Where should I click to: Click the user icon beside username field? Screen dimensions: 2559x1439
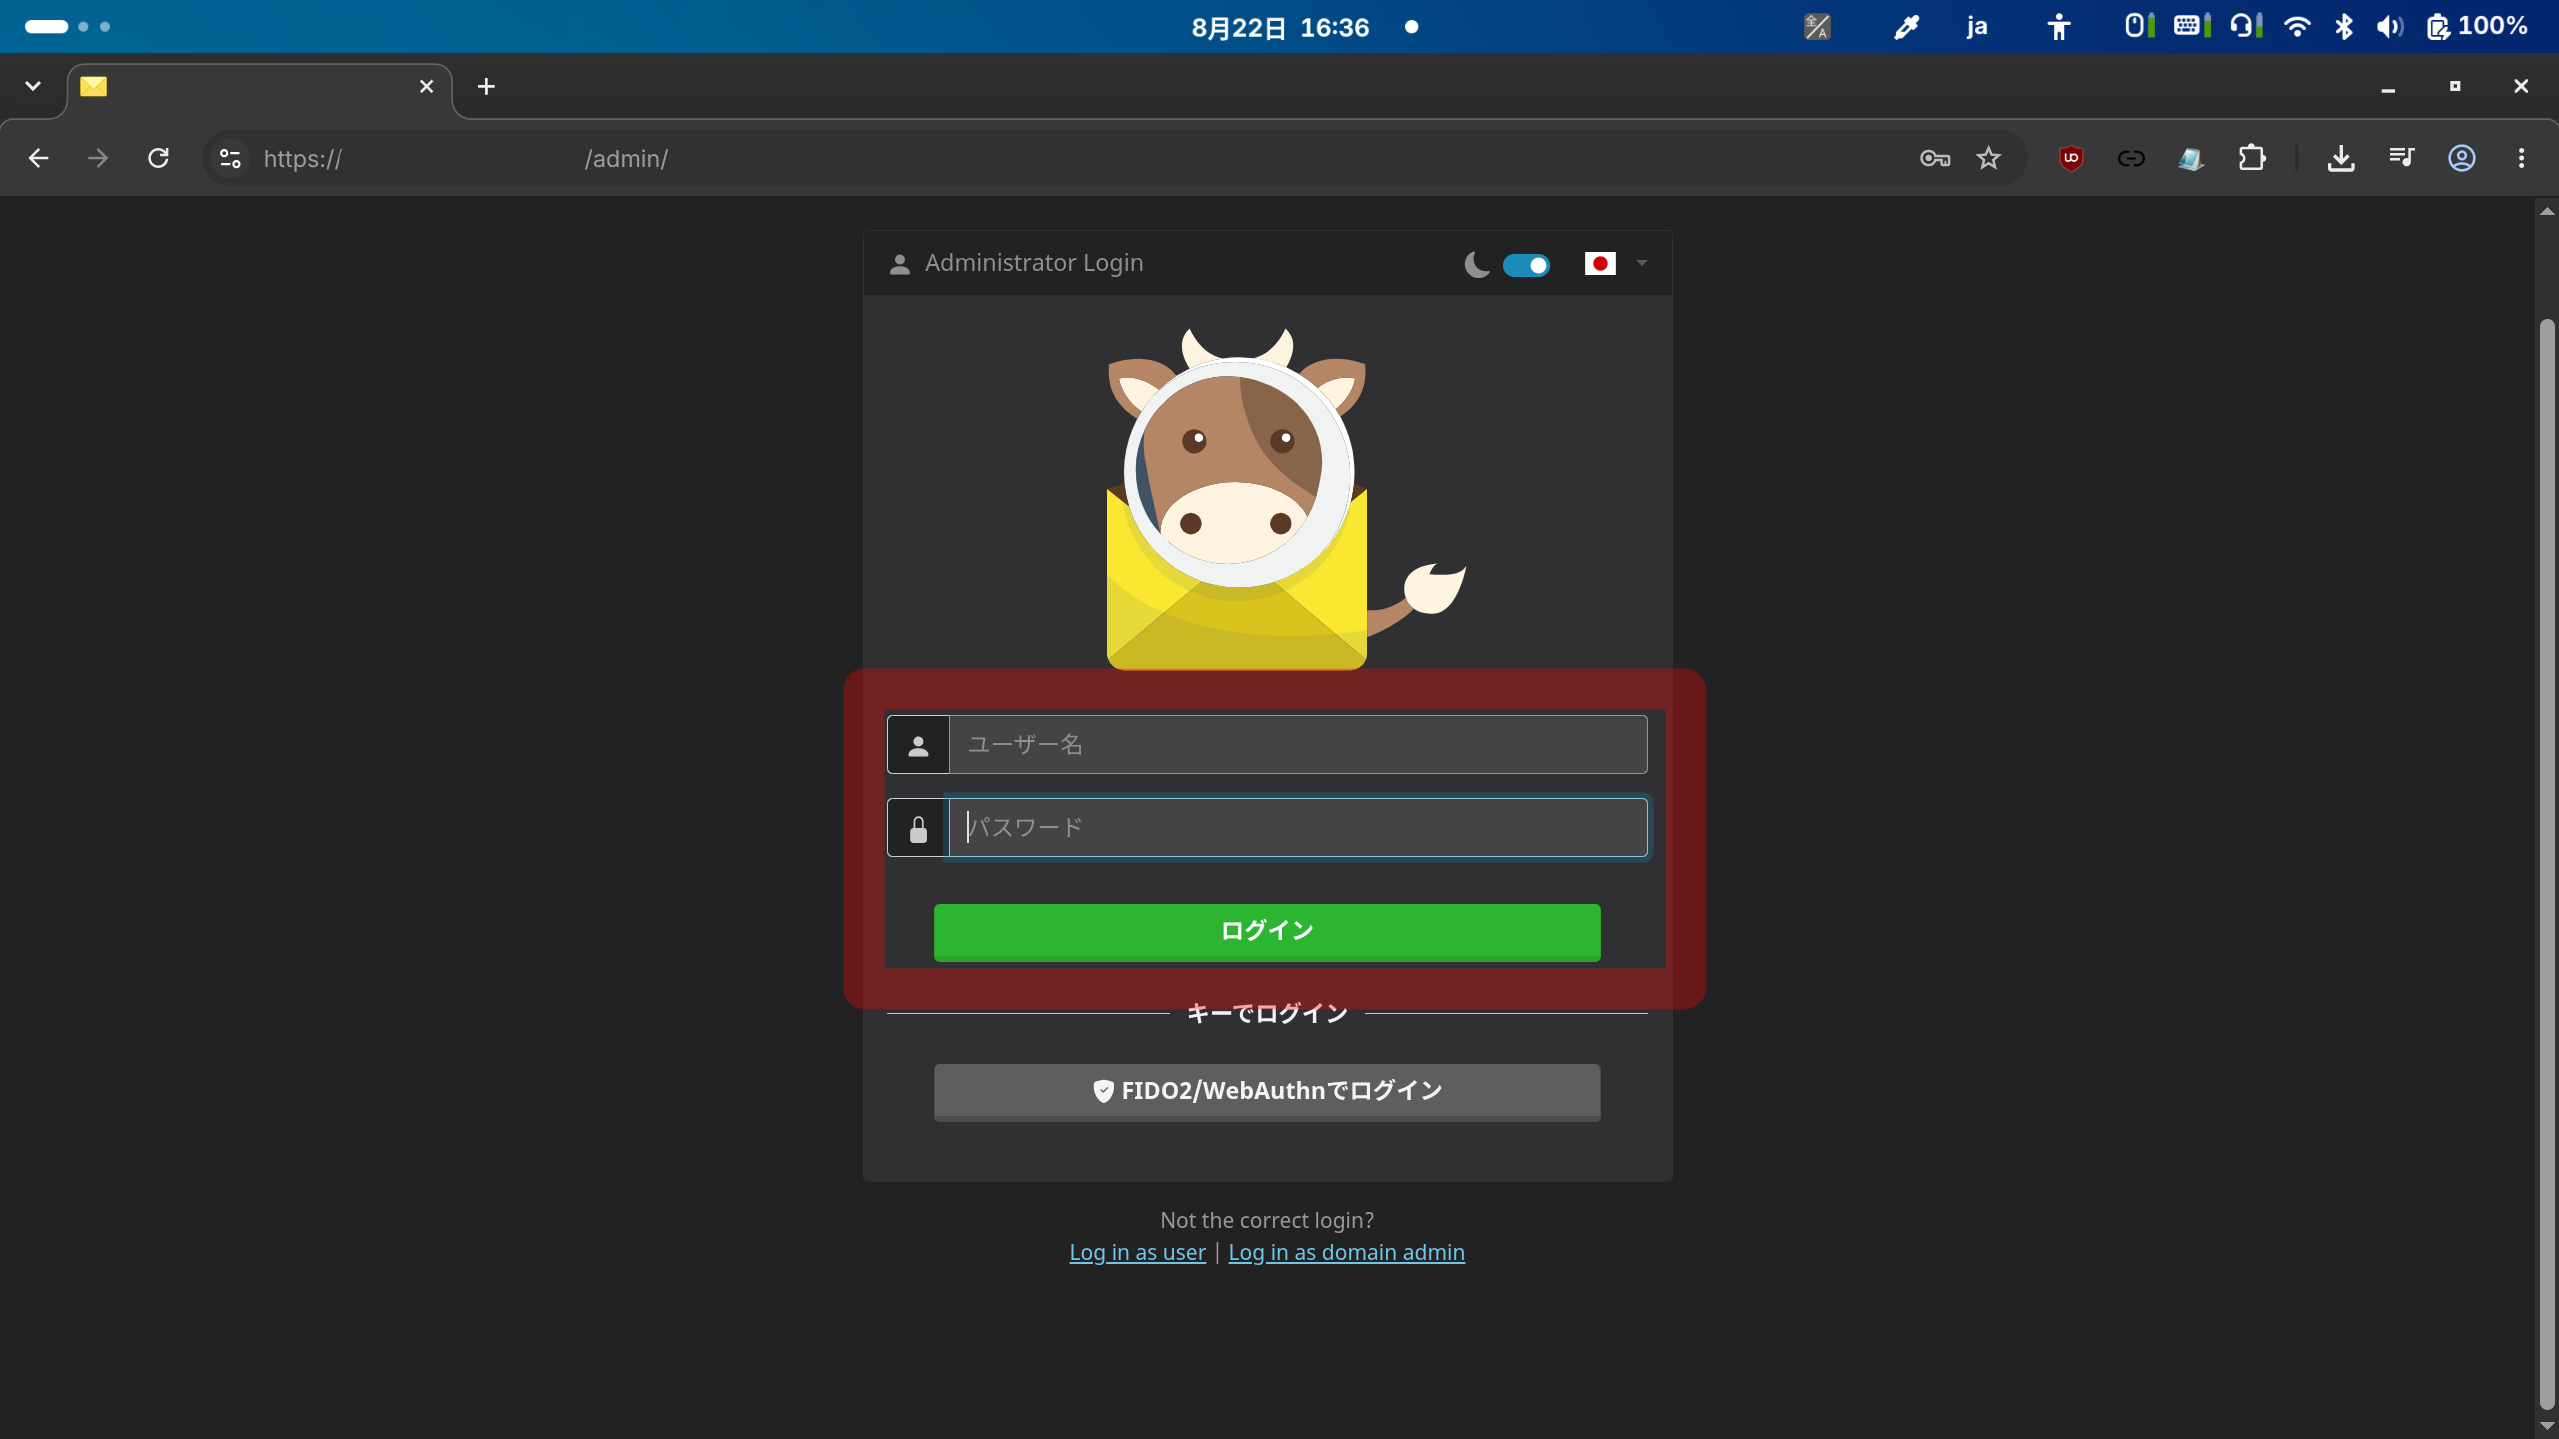[x=918, y=745]
